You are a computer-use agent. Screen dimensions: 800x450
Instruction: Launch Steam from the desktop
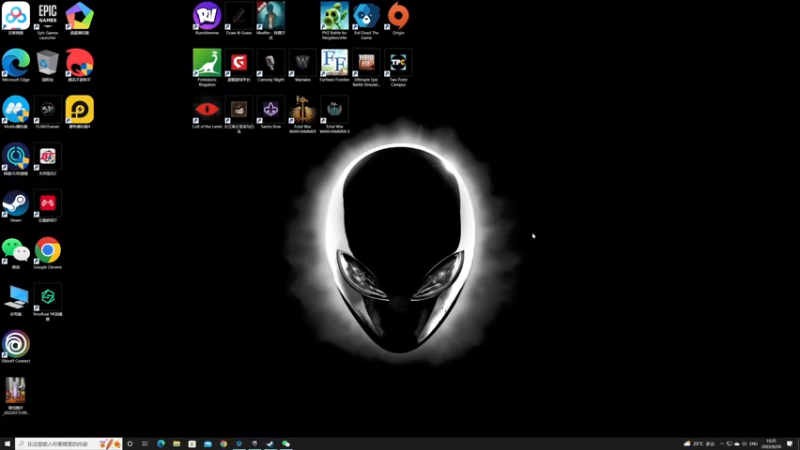pyautogui.click(x=16, y=205)
